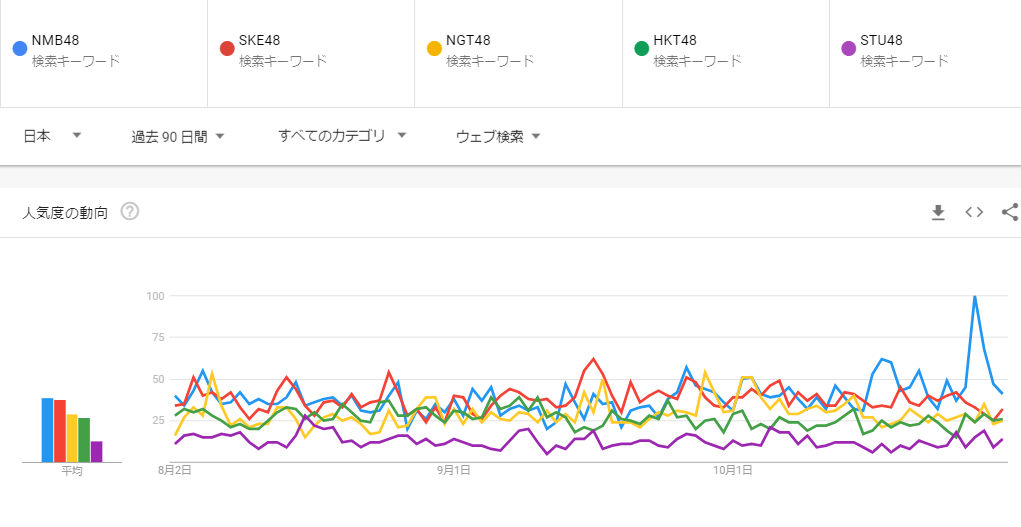This screenshot has width=1021, height=527.
Task: Click the red SKE48 color dot
Action: [226, 48]
